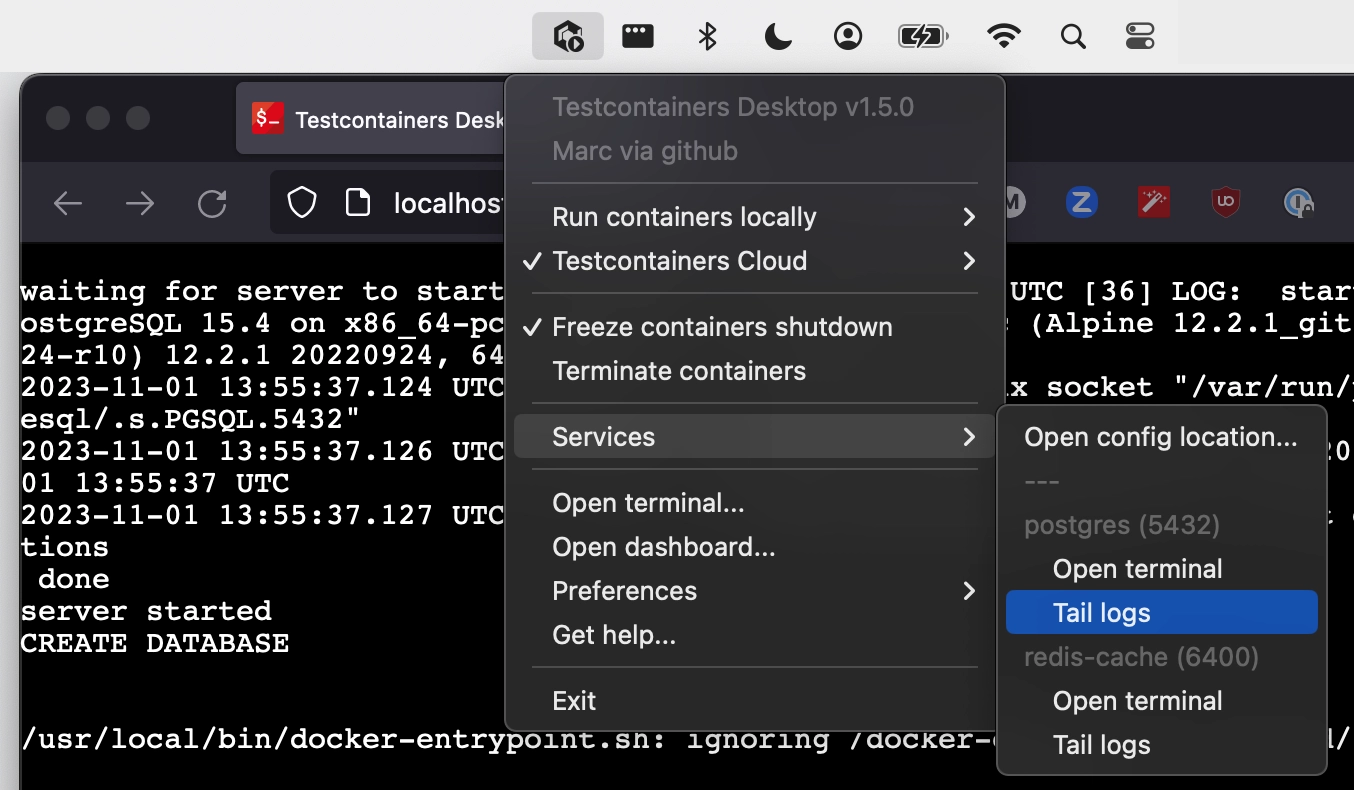Click the Control Center switches icon
1354x790 pixels.
(x=1139, y=36)
